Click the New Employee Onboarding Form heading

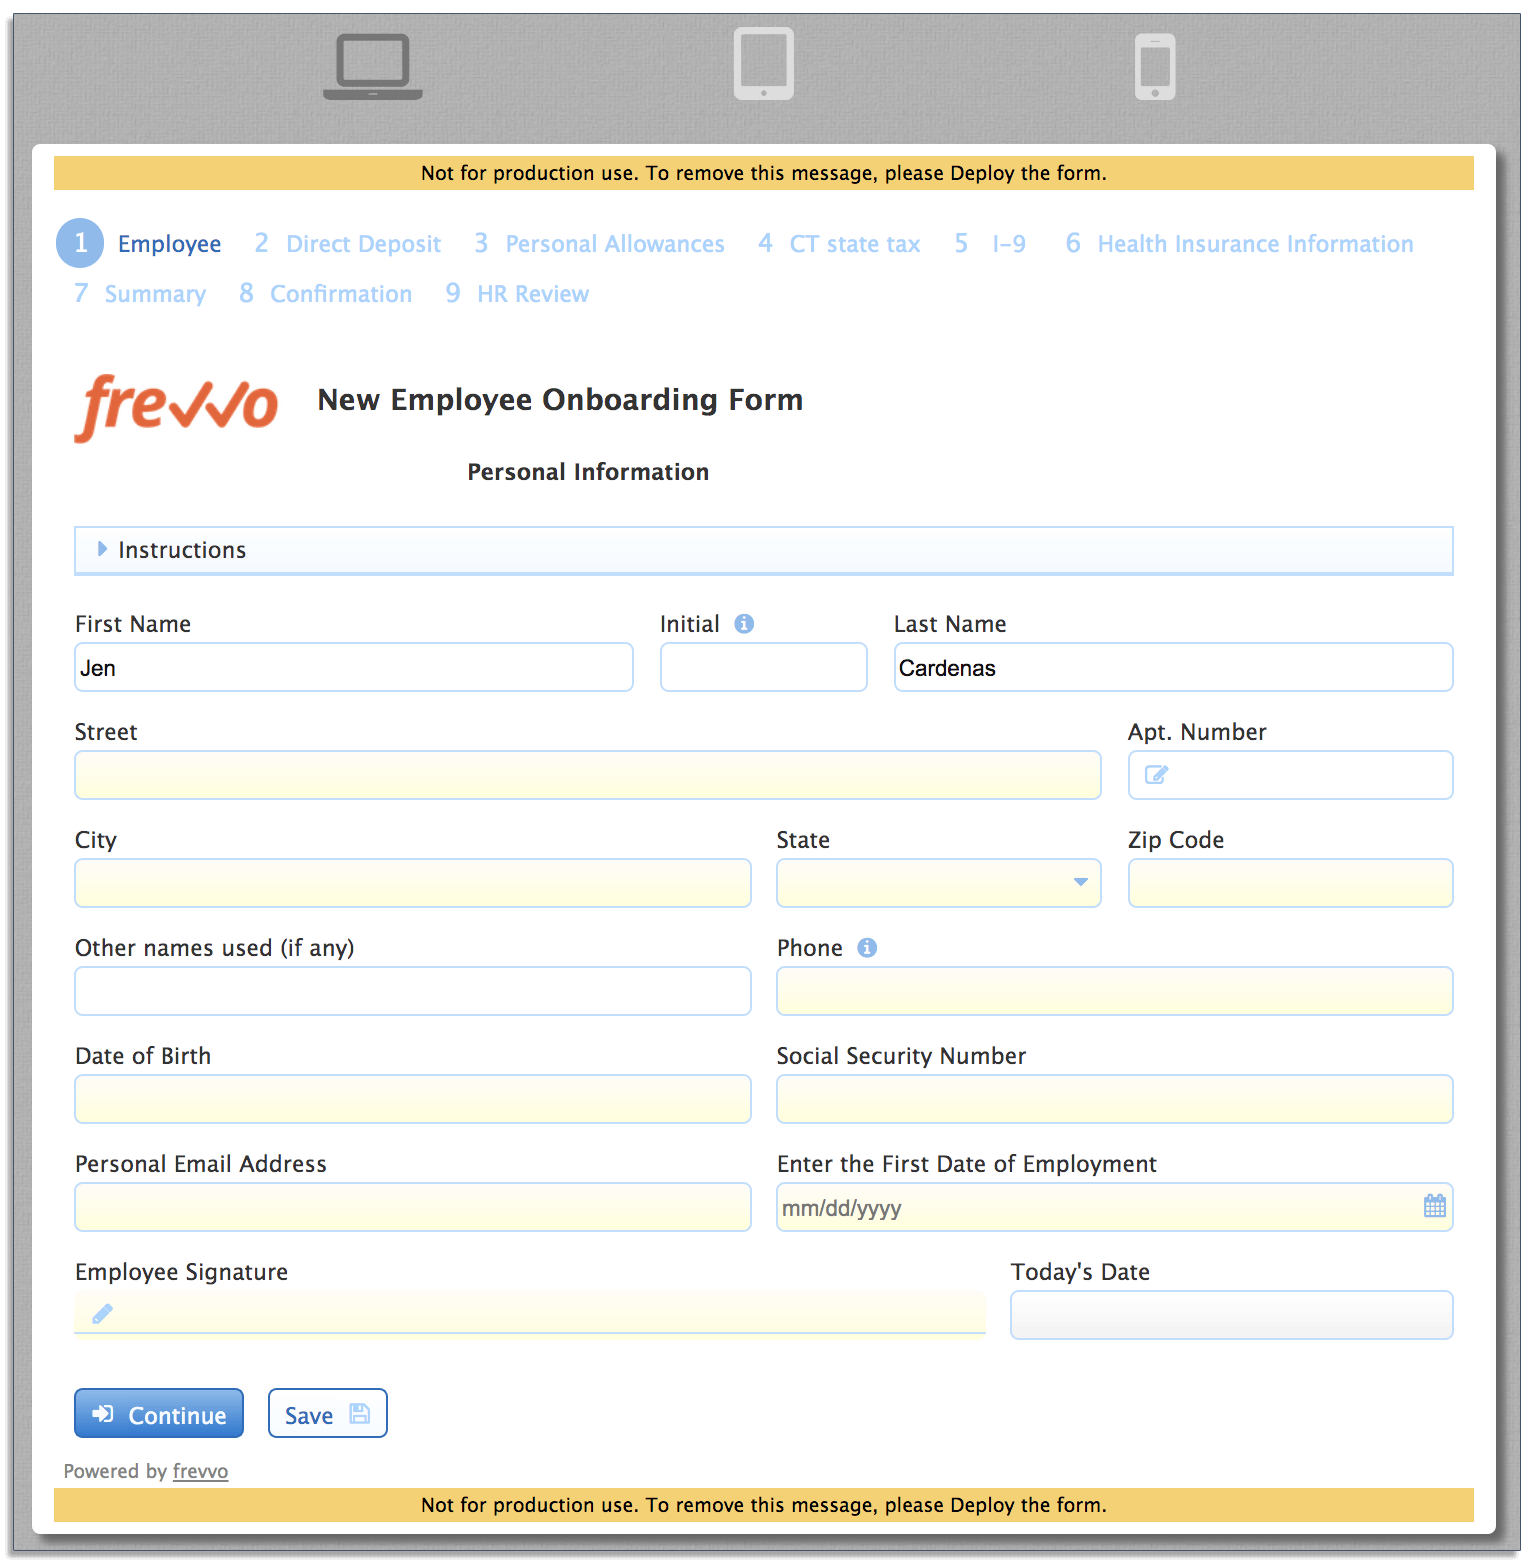(x=560, y=400)
